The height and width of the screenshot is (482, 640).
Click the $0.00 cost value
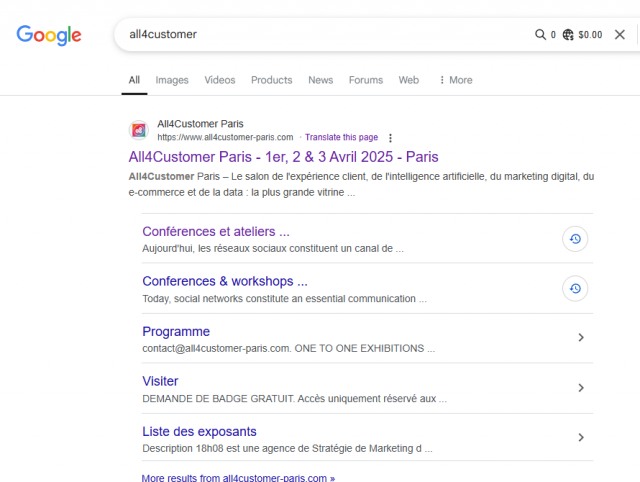click(x=590, y=35)
